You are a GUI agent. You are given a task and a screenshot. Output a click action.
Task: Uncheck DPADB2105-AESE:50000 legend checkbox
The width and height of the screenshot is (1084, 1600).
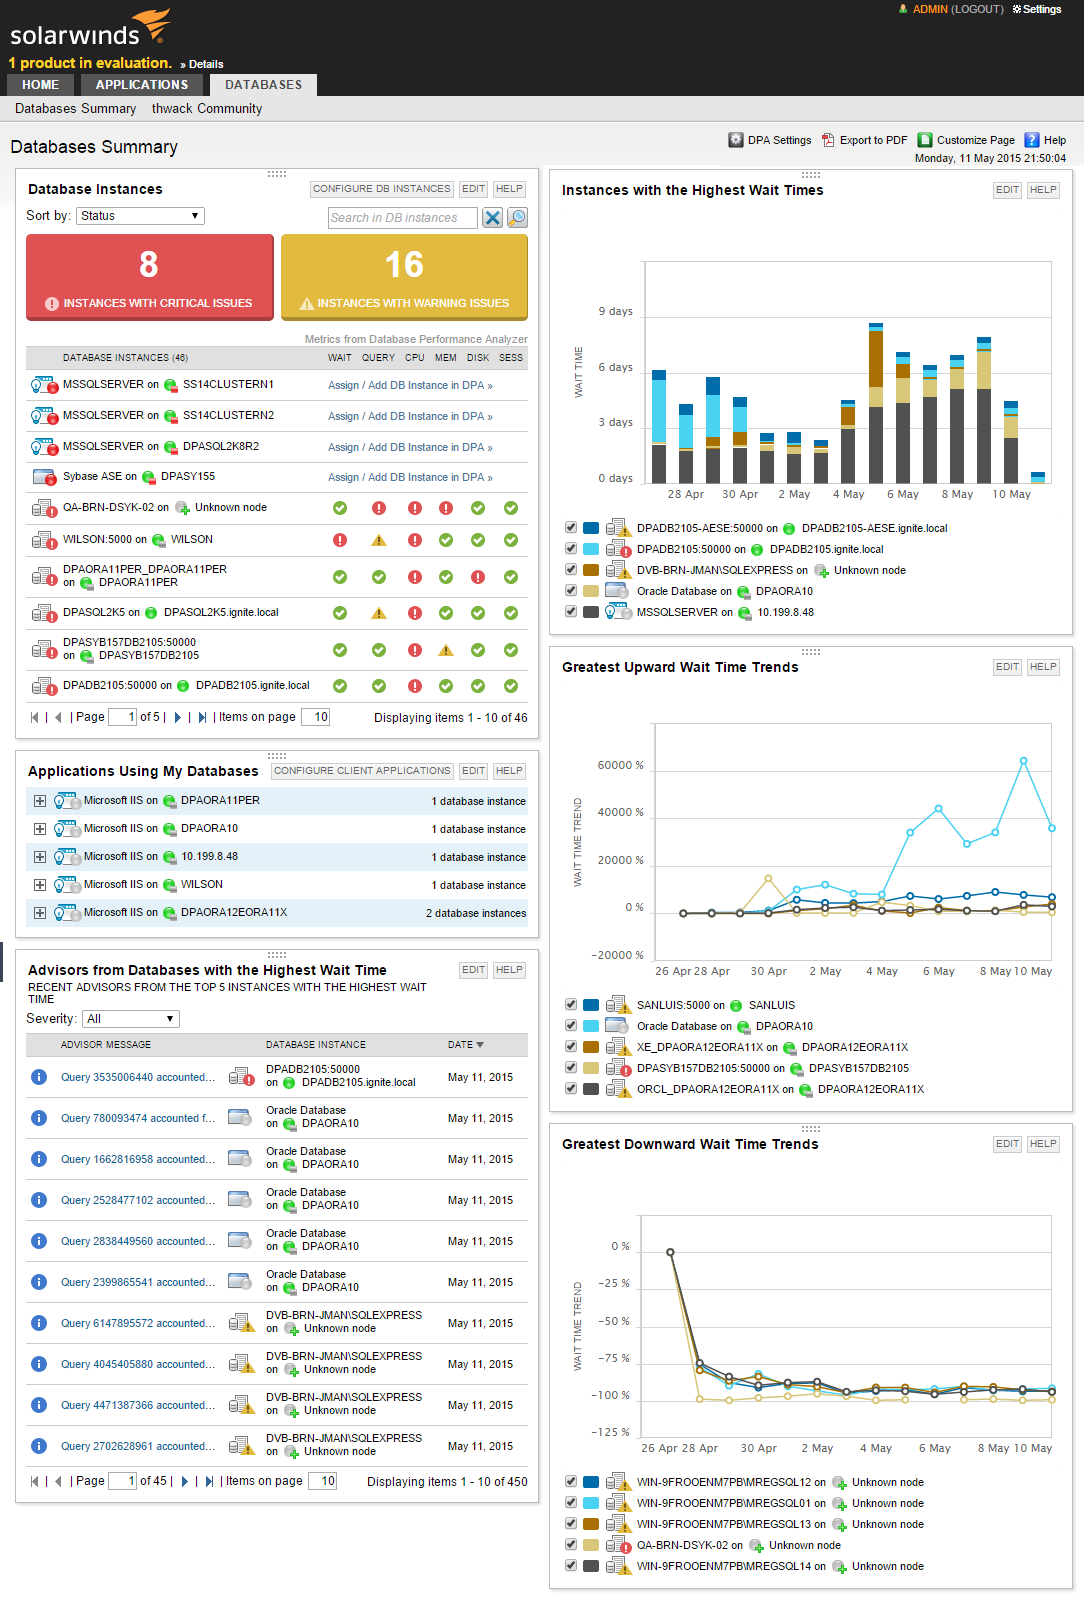pos(570,527)
